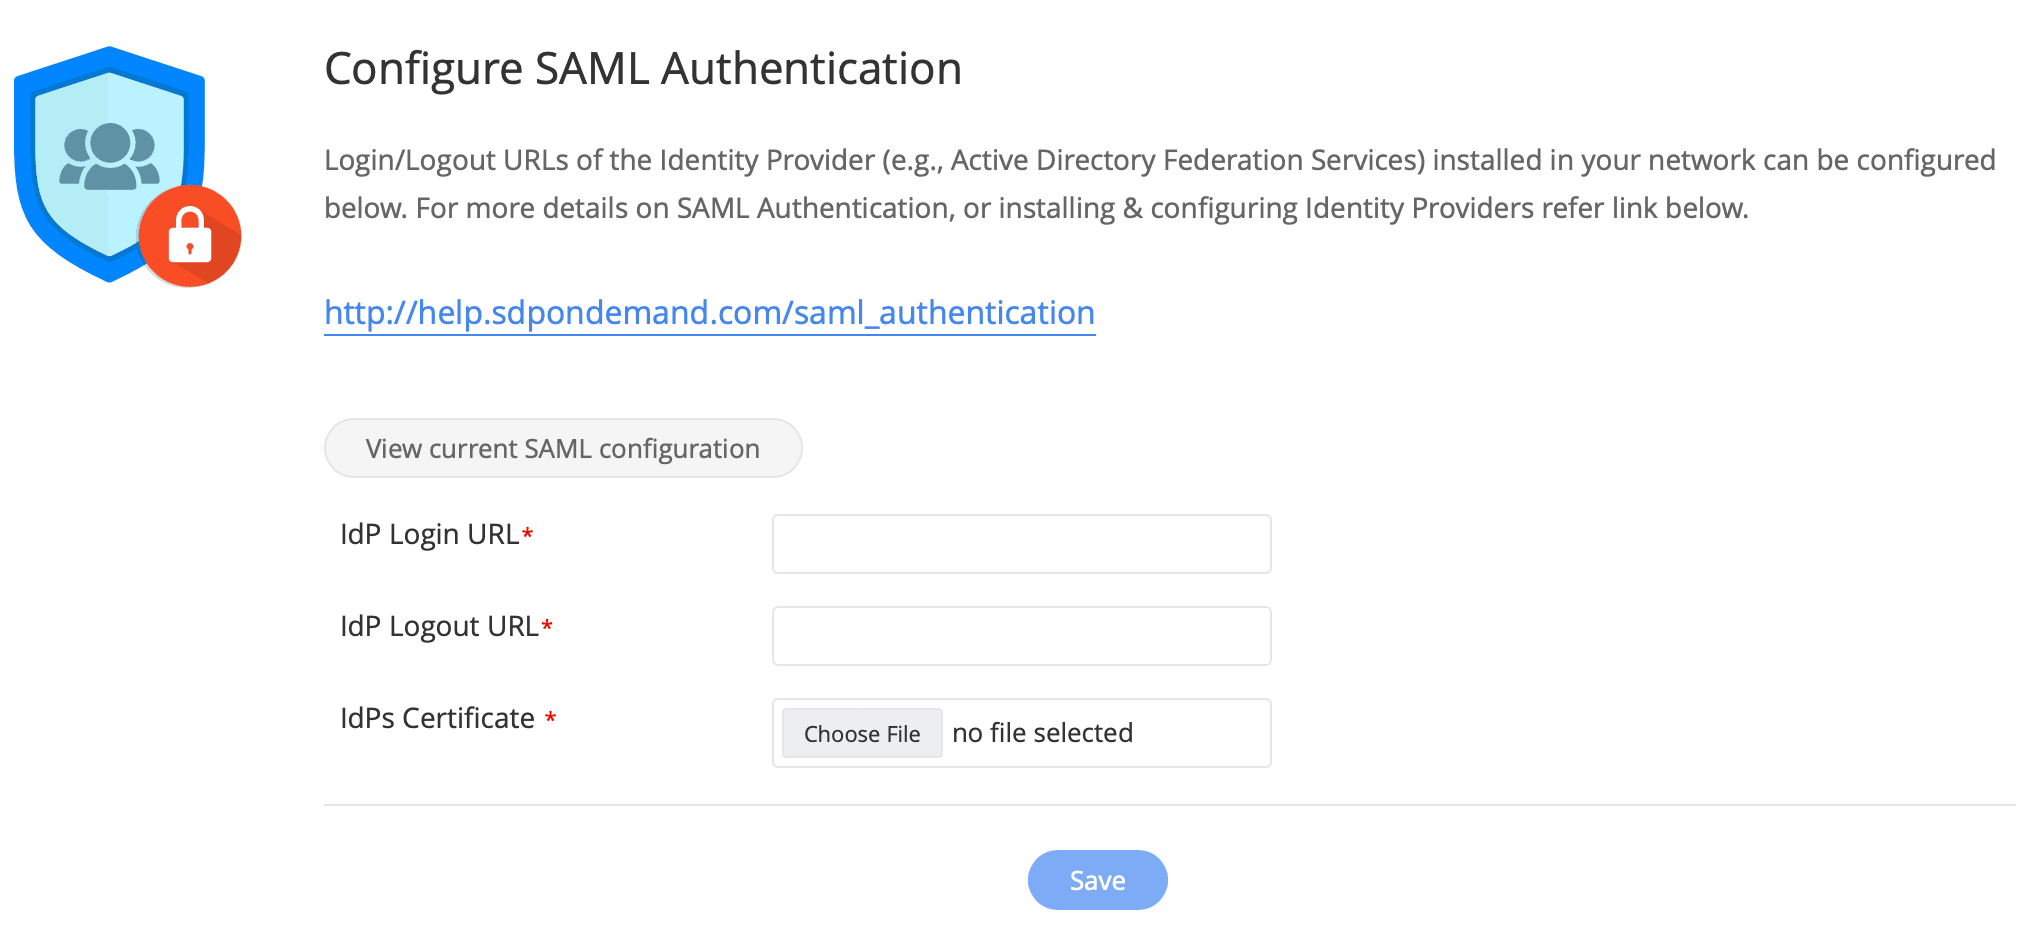This screenshot has height=950, width=2036.
Task: Click the IdP Login URL label
Action: coord(429,535)
